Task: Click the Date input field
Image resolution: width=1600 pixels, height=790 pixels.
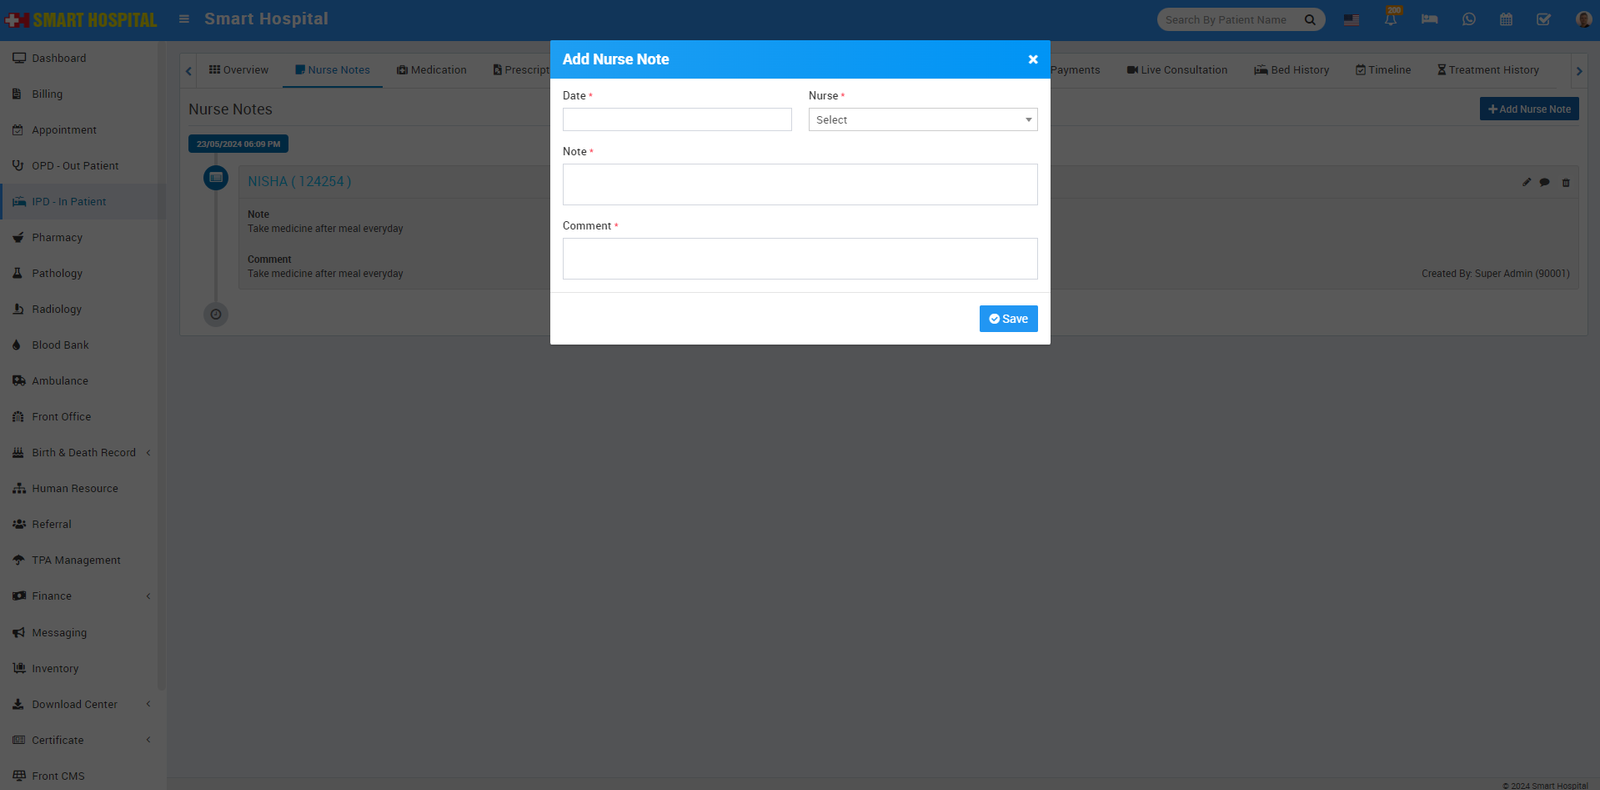Action: (x=677, y=120)
